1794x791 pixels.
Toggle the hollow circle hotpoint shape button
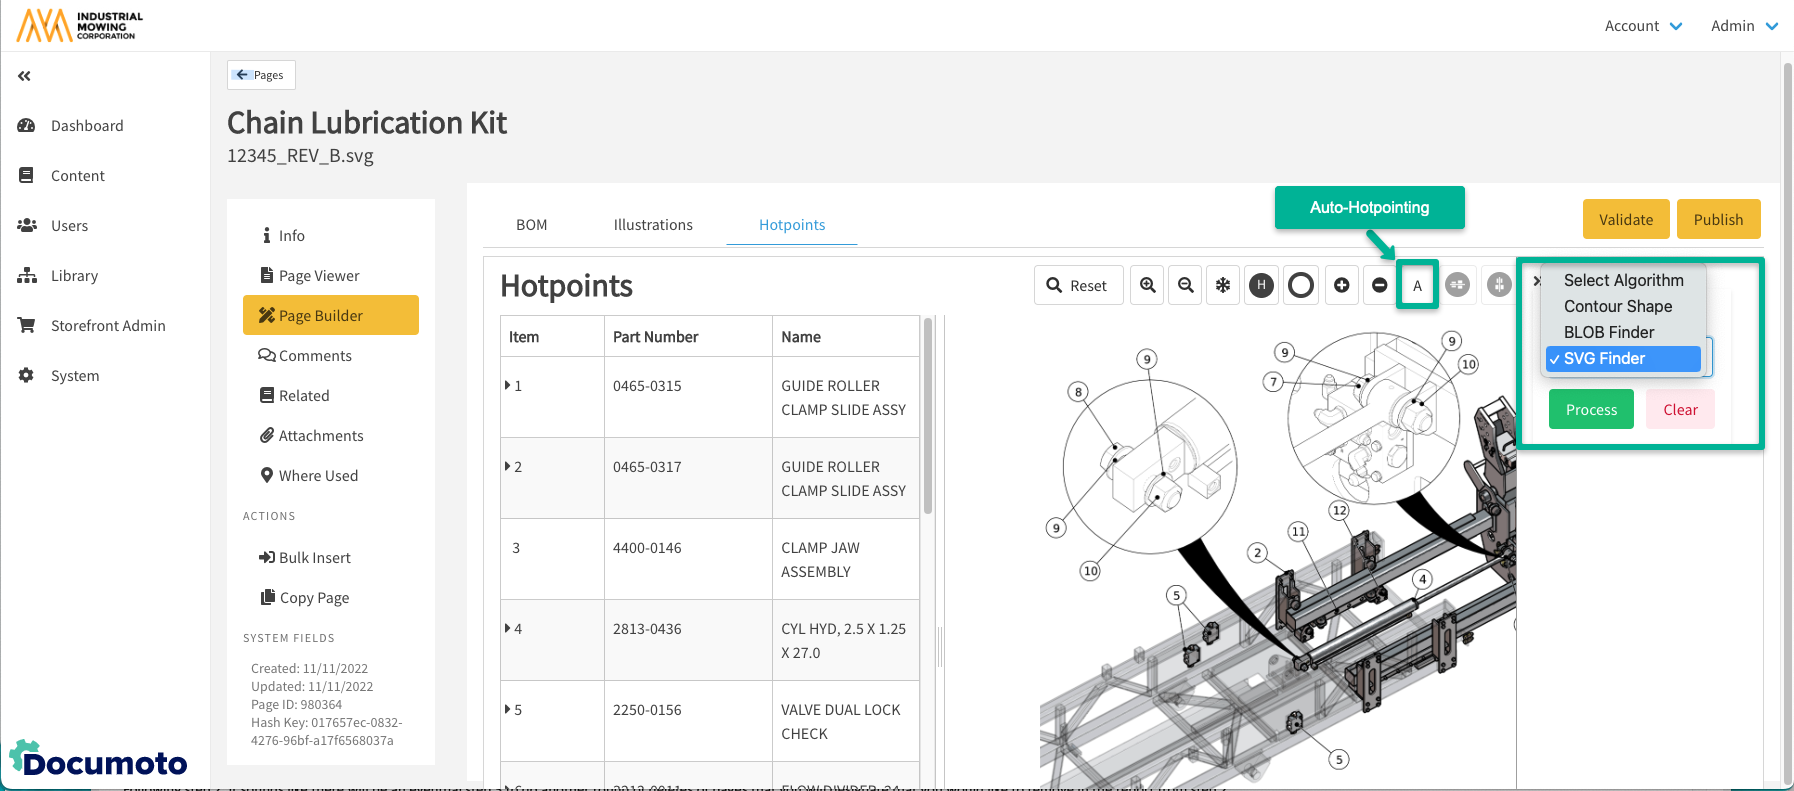[1301, 285]
